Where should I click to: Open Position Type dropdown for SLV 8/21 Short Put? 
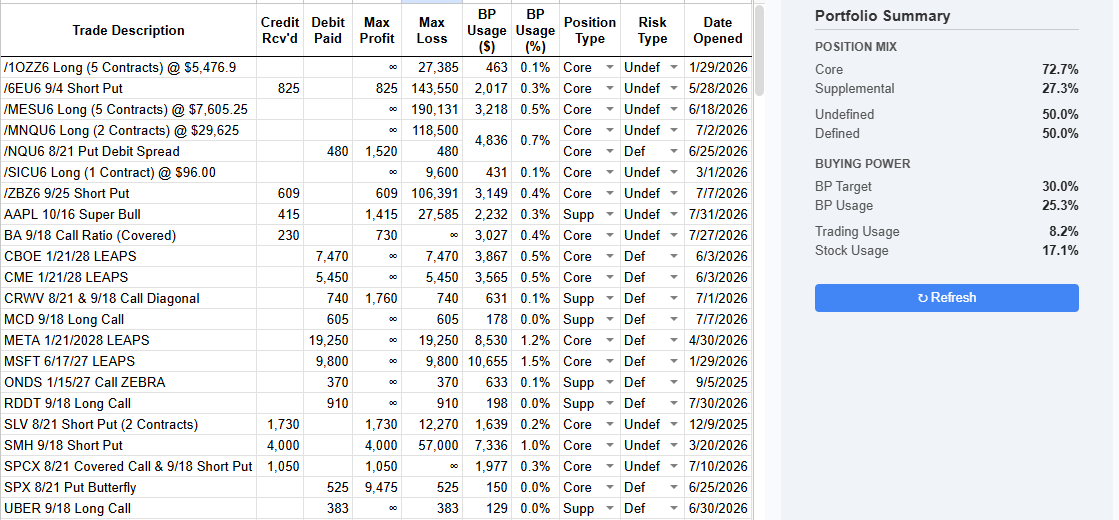click(x=609, y=424)
